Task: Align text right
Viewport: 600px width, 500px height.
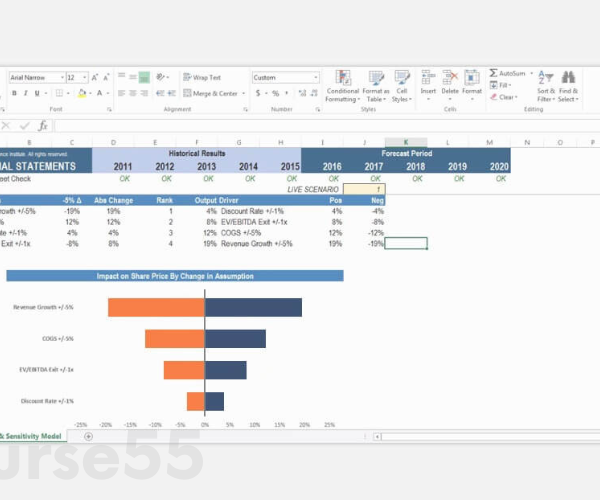Action: [144, 93]
